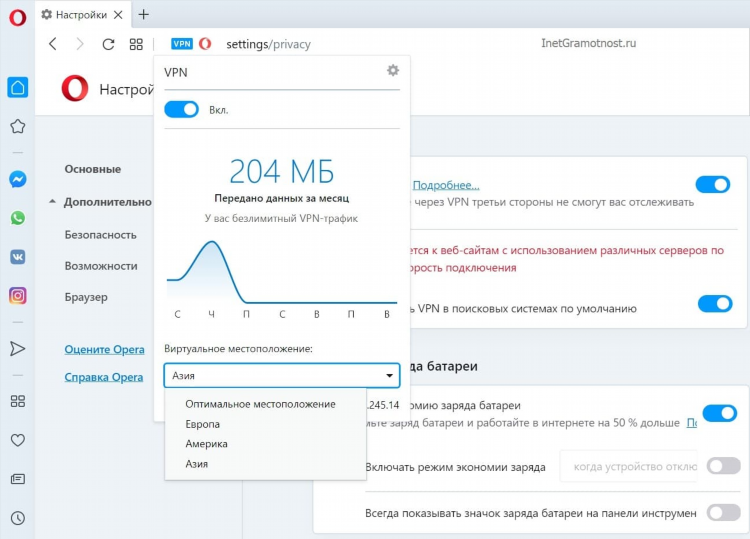Image resolution: width=750 pixels, height=539 pixels.
Task: Click Передано данных за месяц text
Action: point(282,198)
